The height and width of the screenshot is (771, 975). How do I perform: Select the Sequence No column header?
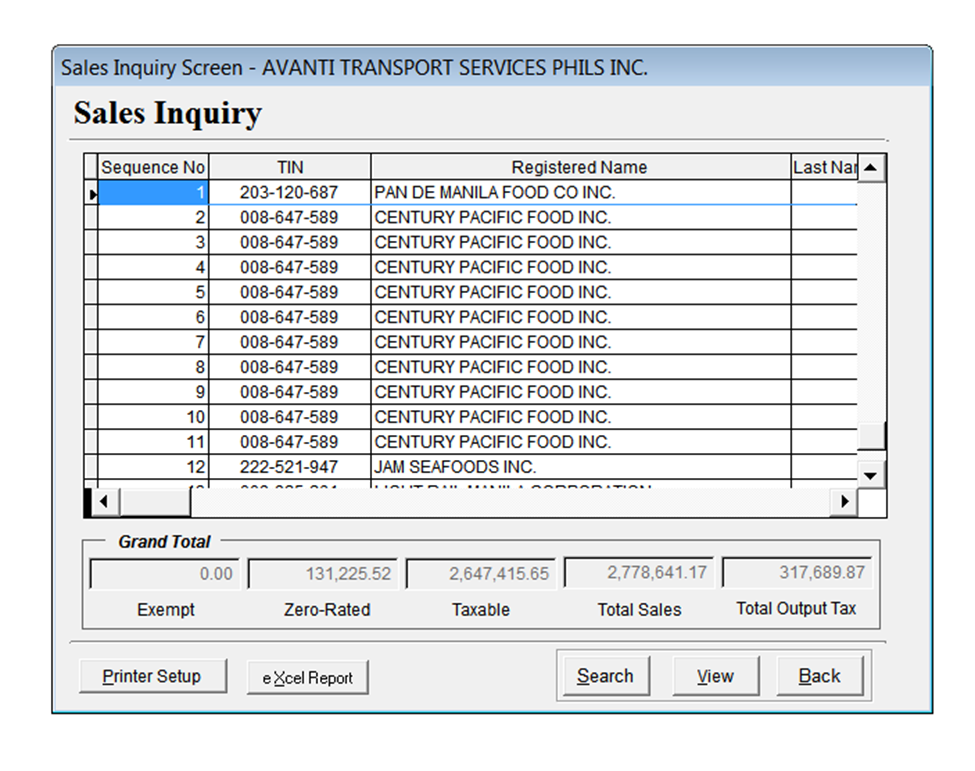click(153, 167)
